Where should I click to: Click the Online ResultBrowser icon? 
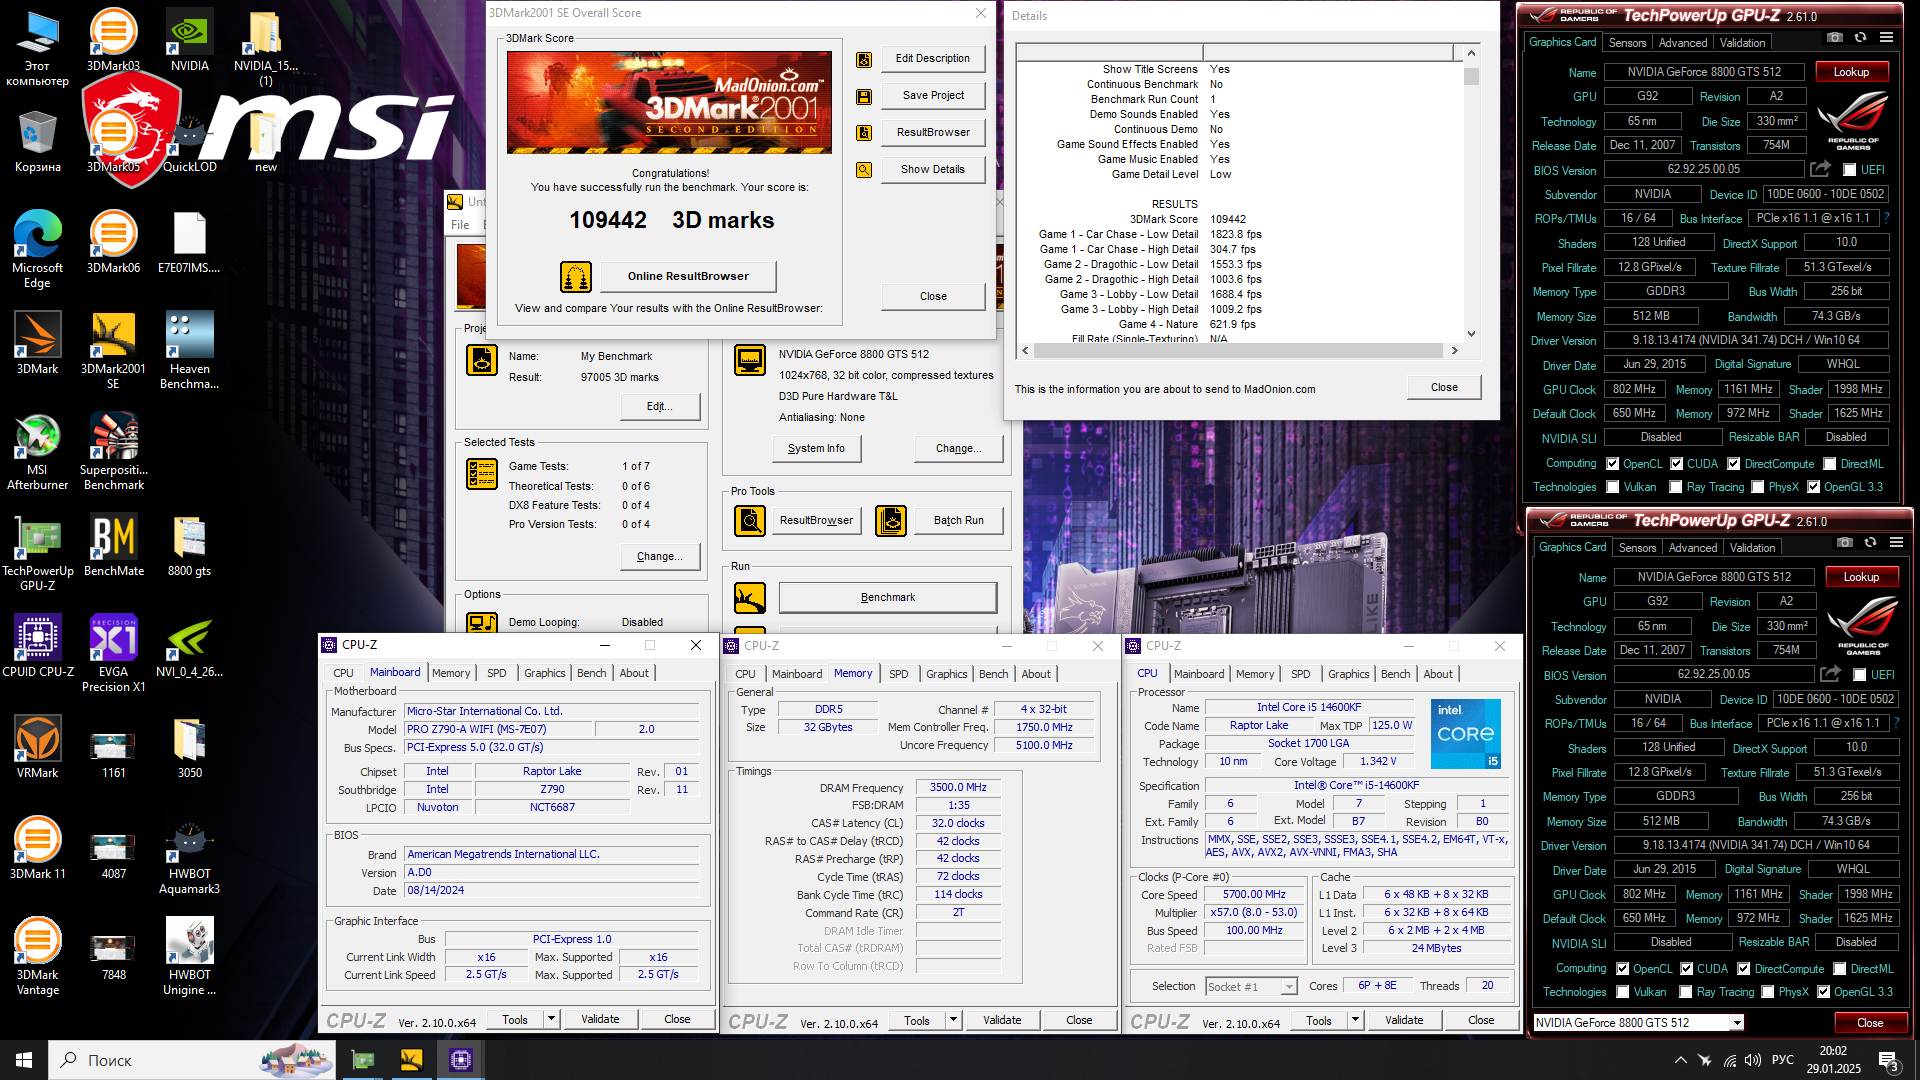tap(575, 276)
